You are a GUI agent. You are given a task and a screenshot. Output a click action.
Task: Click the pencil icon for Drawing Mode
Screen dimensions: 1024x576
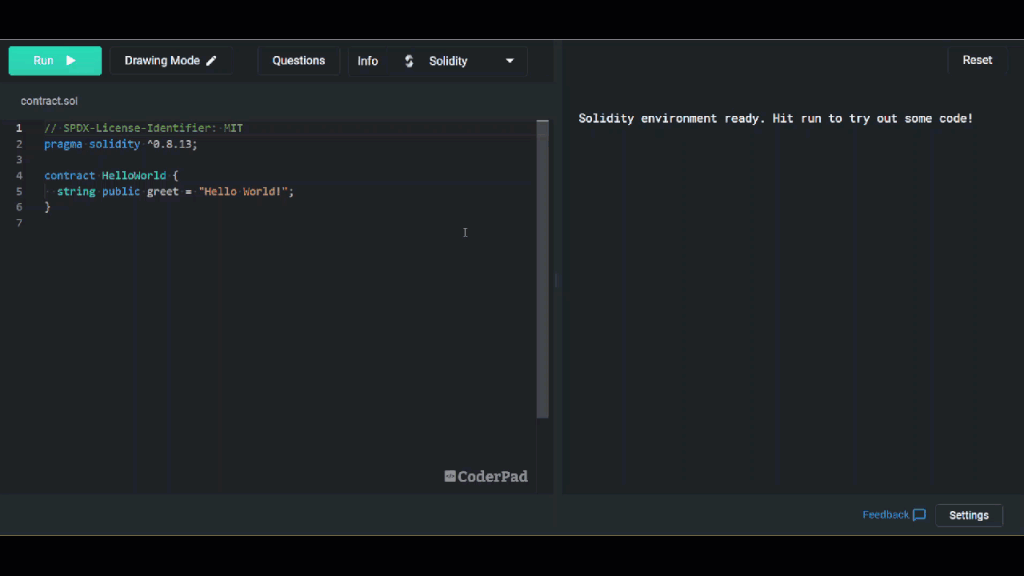[211, 61]
